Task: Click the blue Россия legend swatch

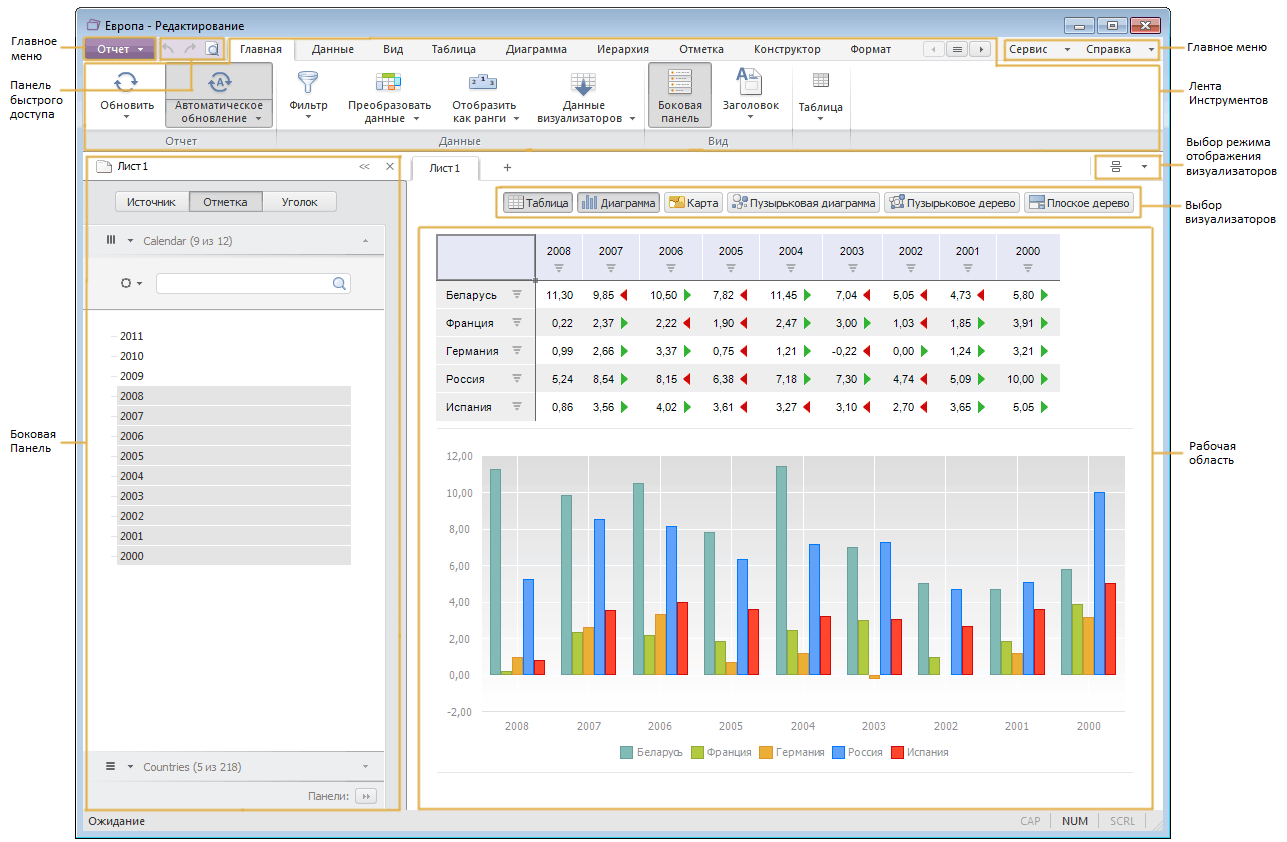Action: coord(836,752)
